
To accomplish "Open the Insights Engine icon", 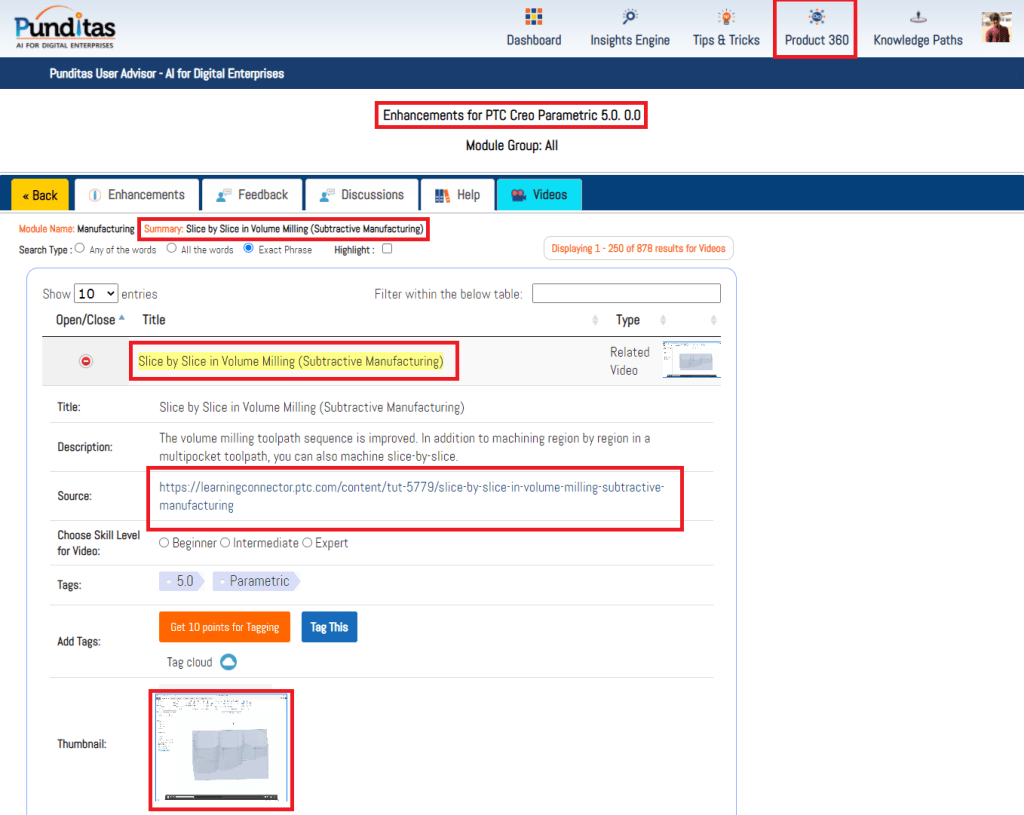I will click(x=630, y=18).
